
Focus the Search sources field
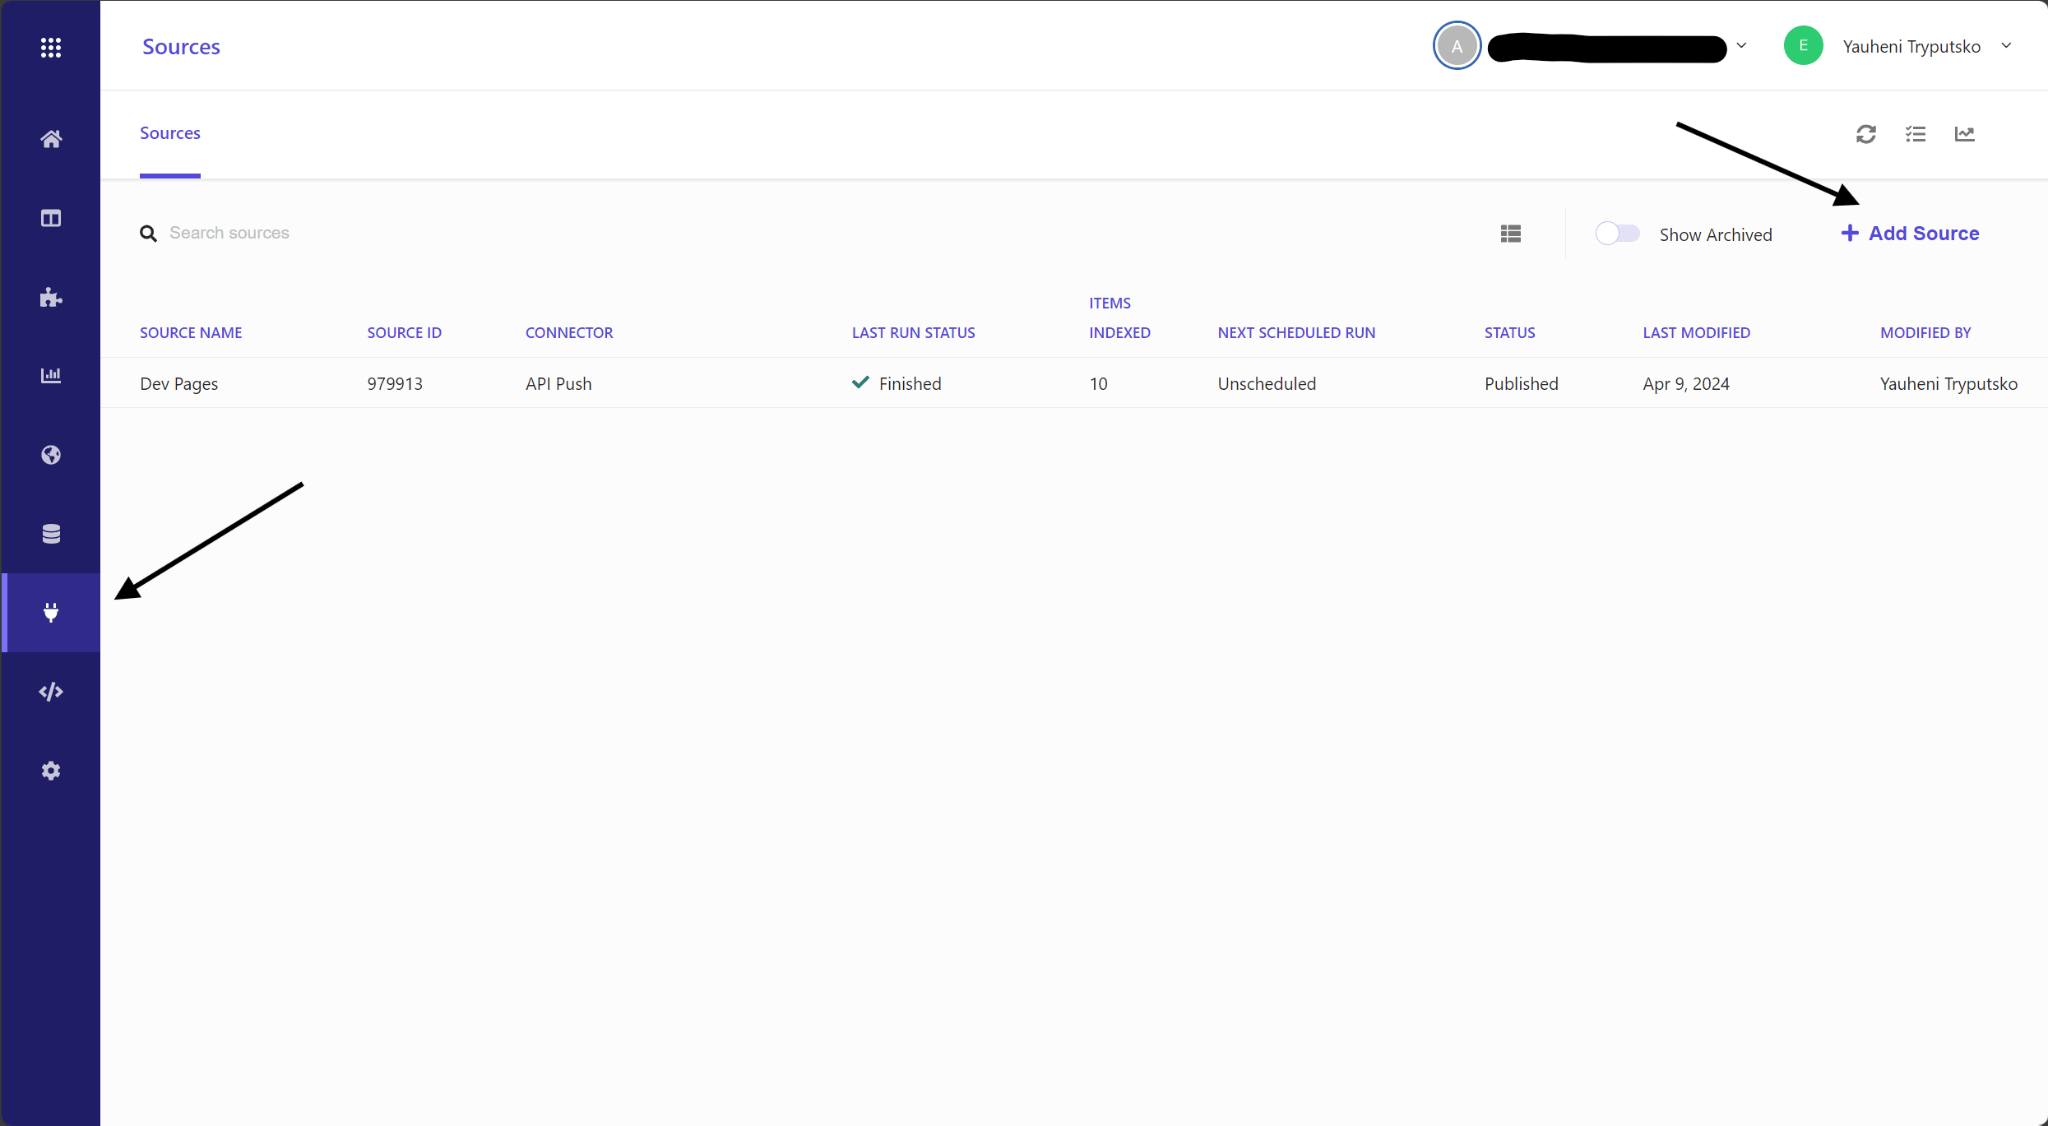(229, 233)
